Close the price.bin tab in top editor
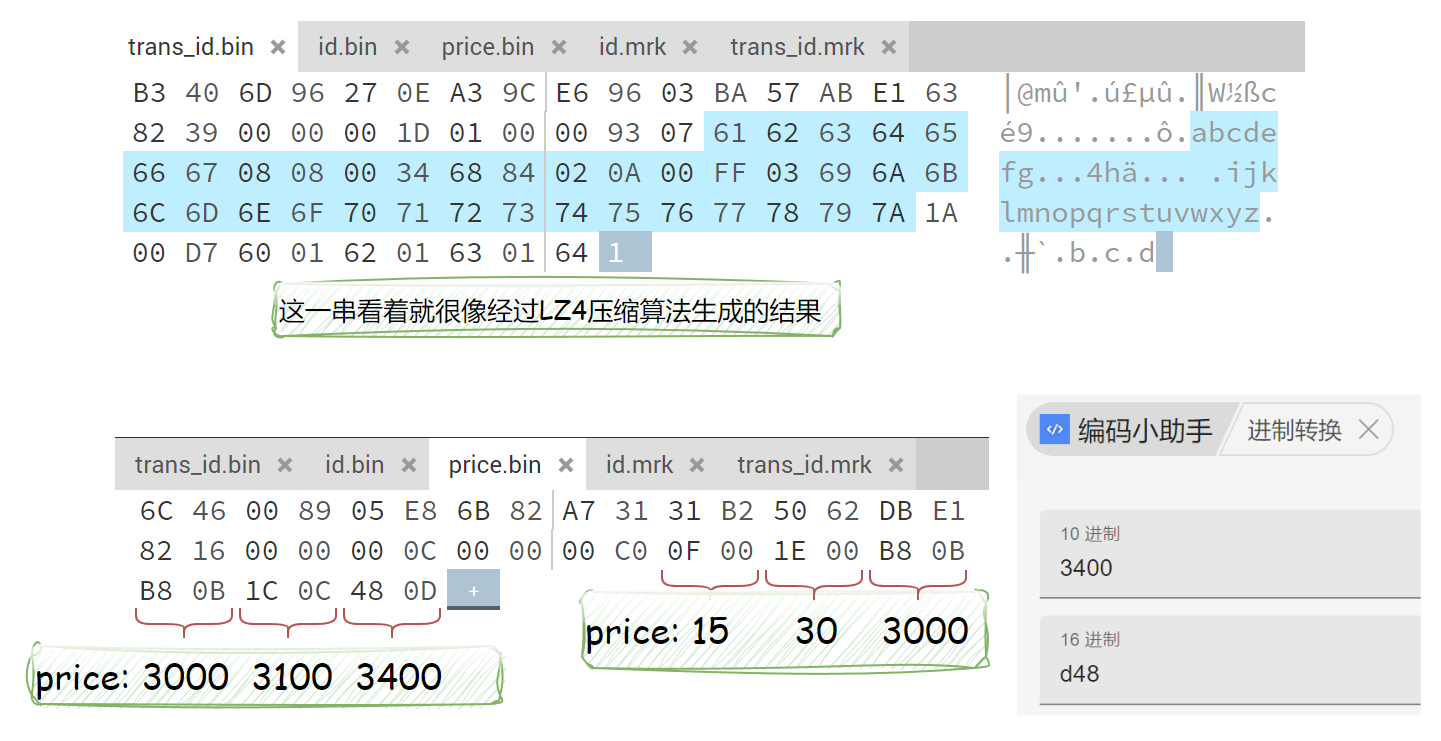The image size is (1441, 741). (x=559, y=47)
